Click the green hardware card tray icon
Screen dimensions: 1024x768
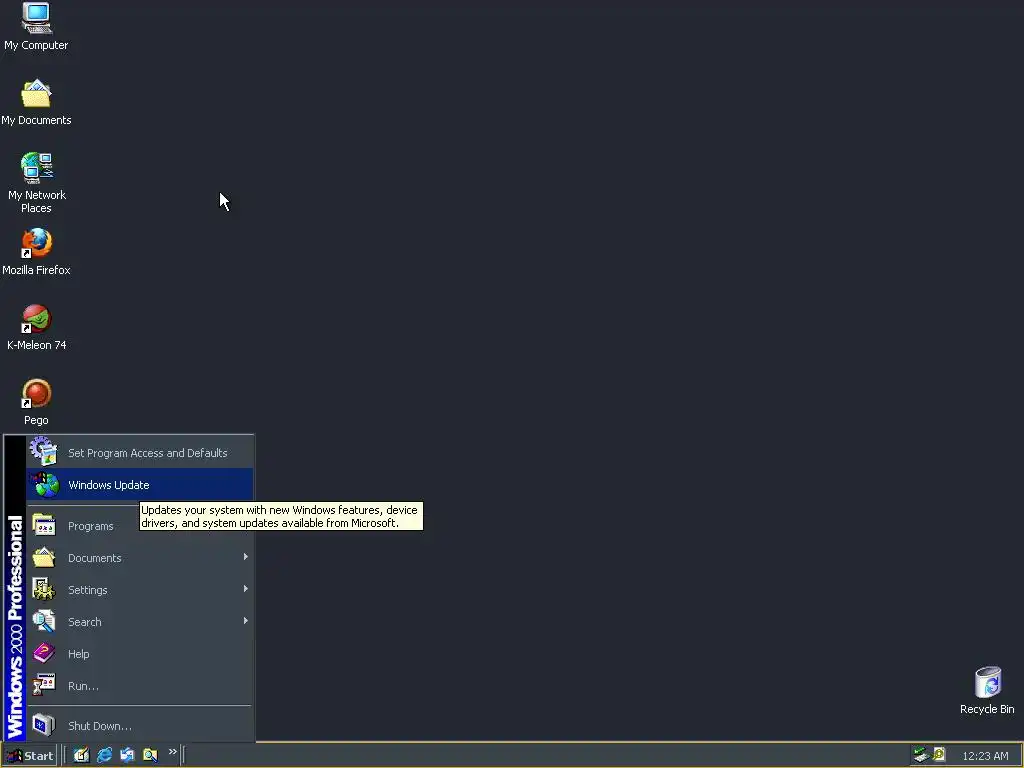[x=921, y=755]
